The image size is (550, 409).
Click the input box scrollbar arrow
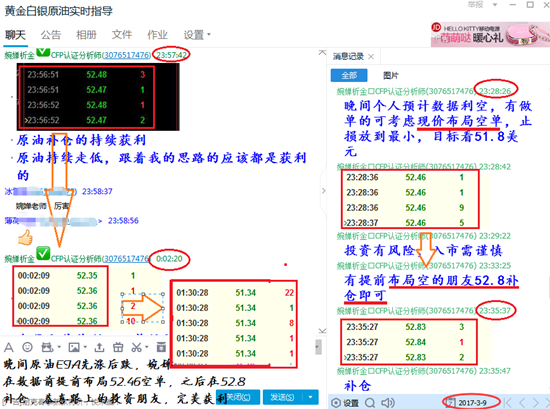317,347
